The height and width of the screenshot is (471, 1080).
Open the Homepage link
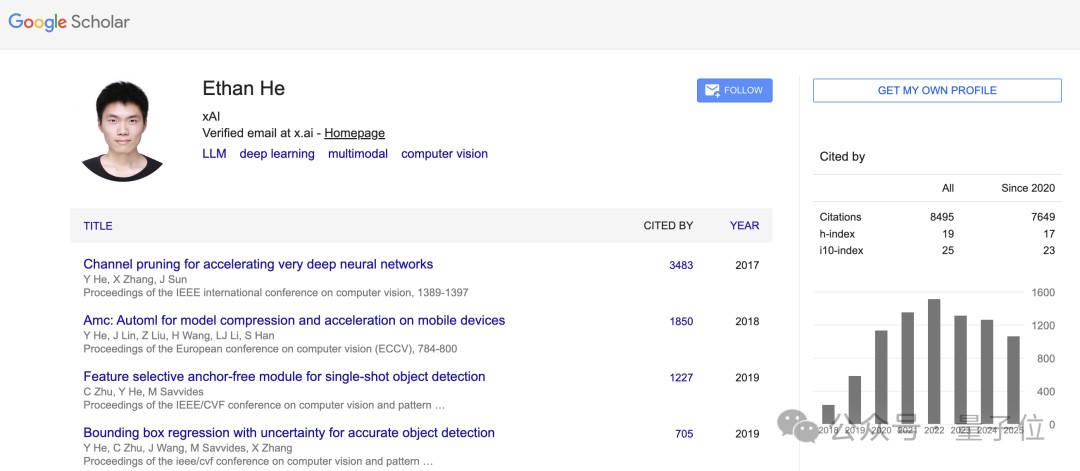pos(354,133)
